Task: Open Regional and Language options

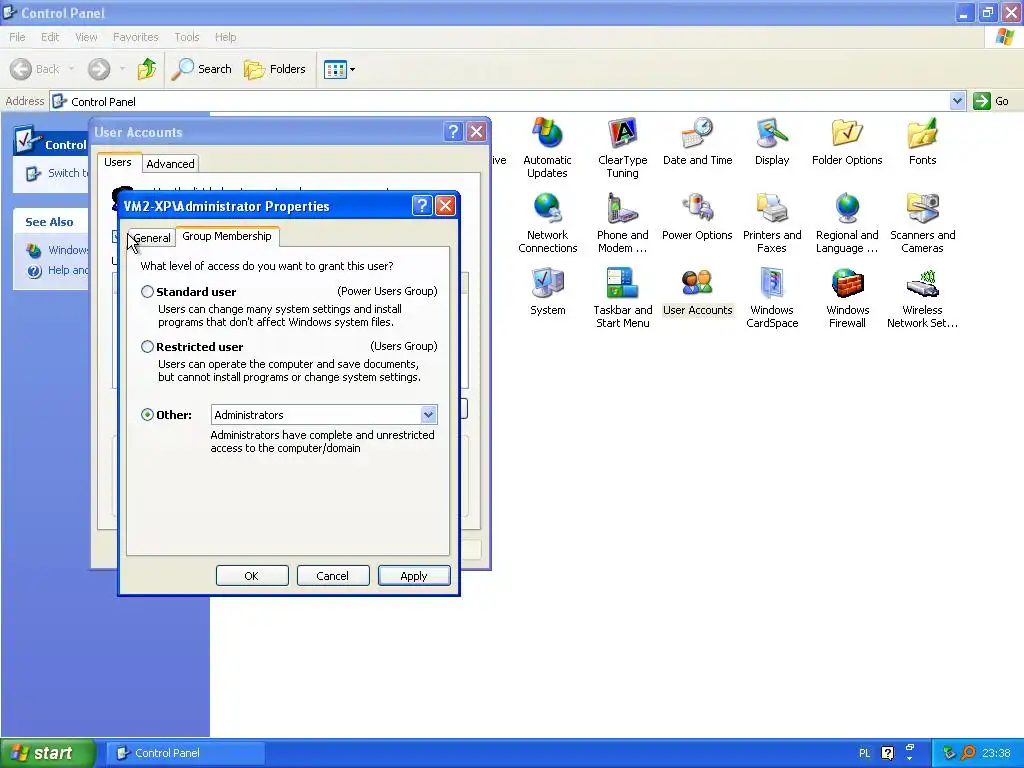Action: (847, 223)
